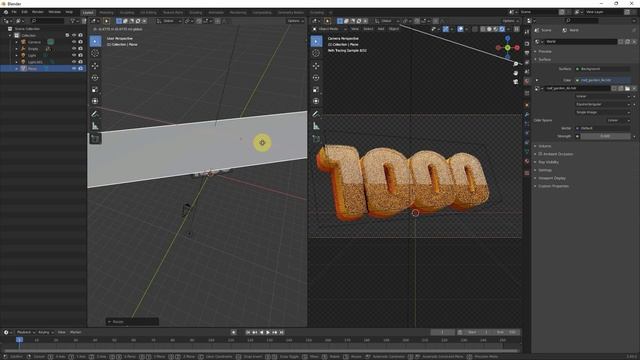Open the Edit menu
Screen dimensions: 640x360
[x=24, y=12]
